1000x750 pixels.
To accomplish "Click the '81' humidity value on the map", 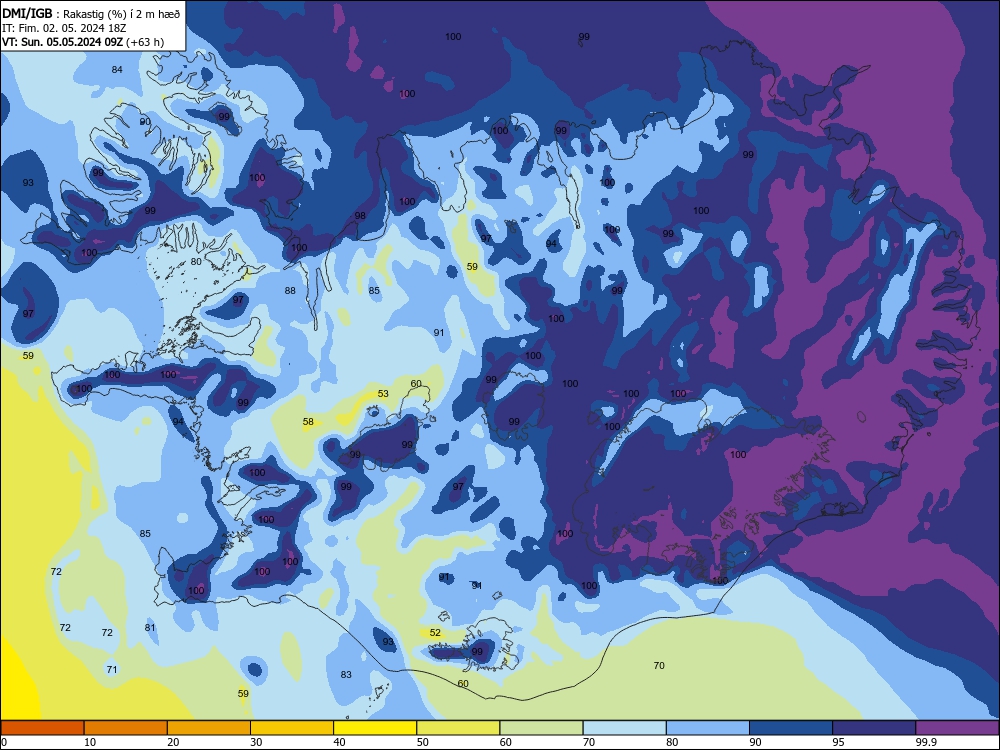I will (x=150, y=628).
